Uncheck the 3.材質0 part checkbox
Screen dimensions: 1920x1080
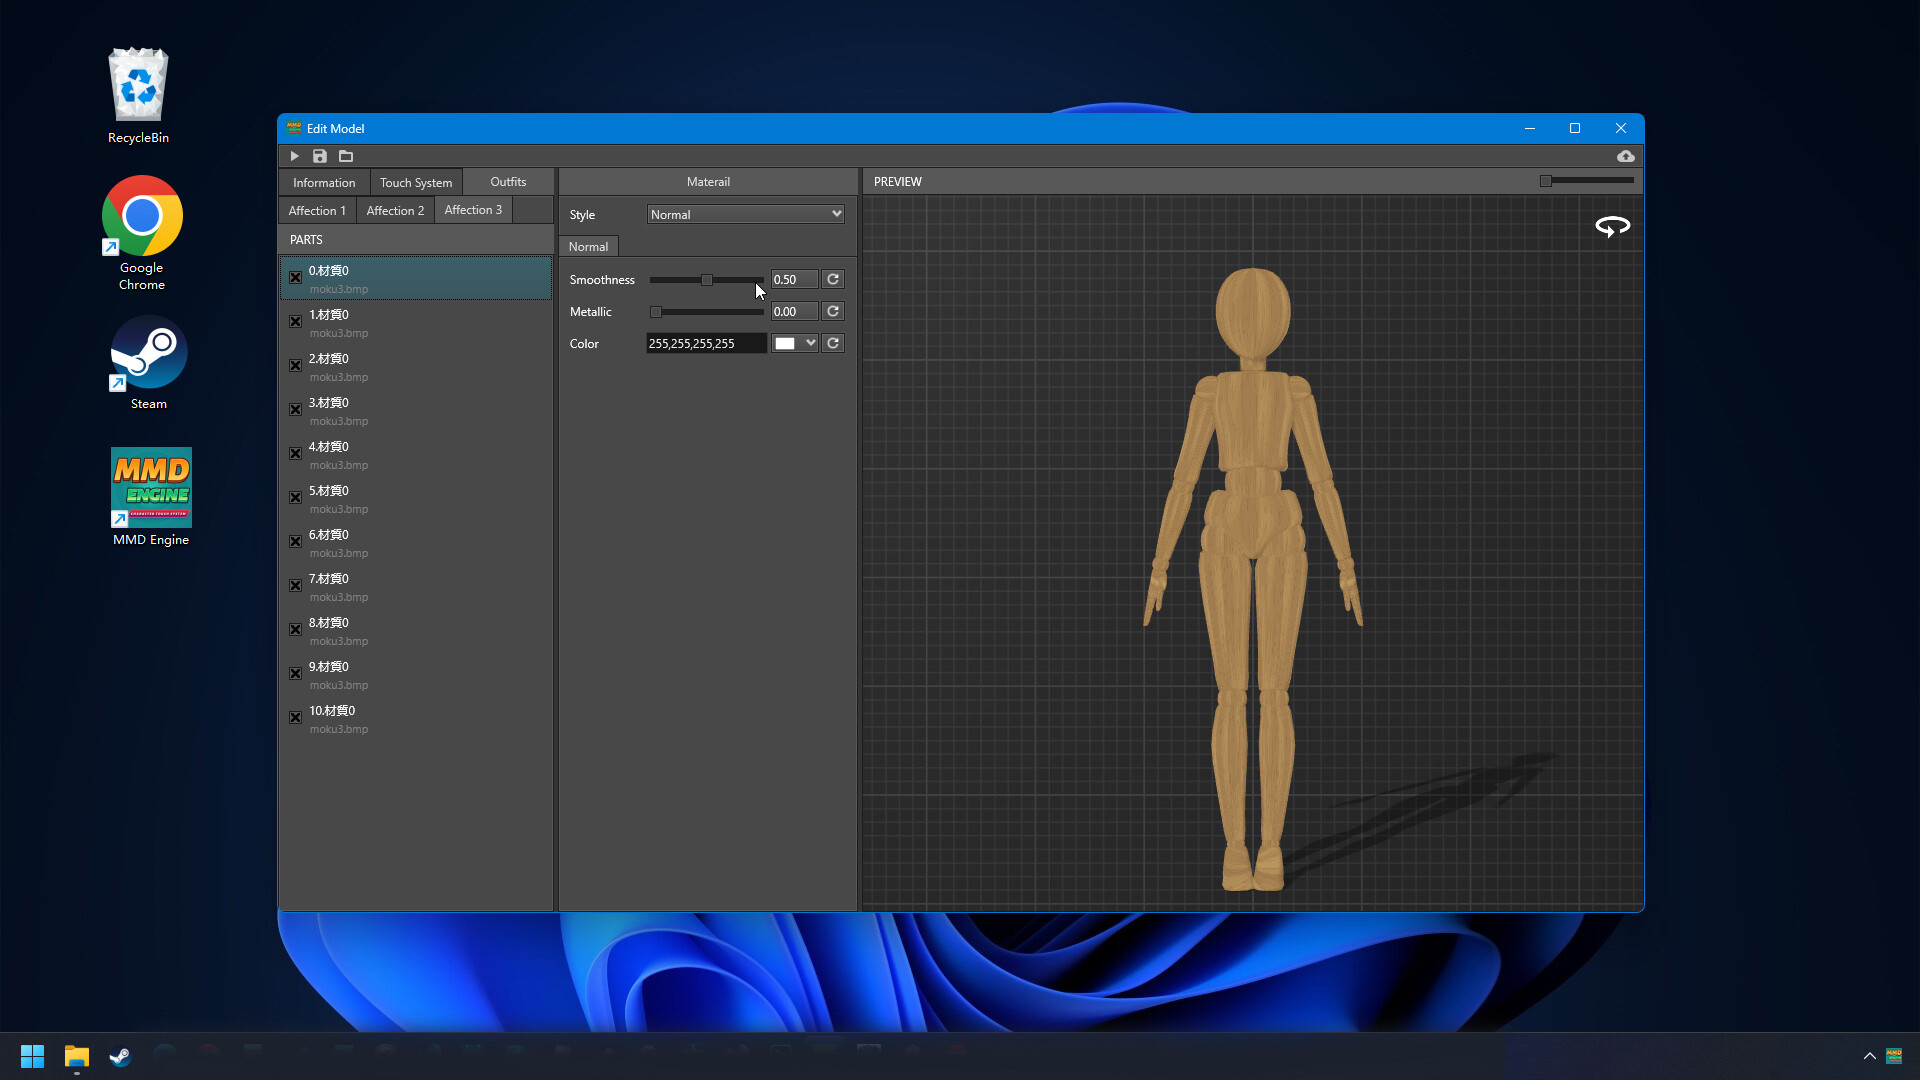295,409
